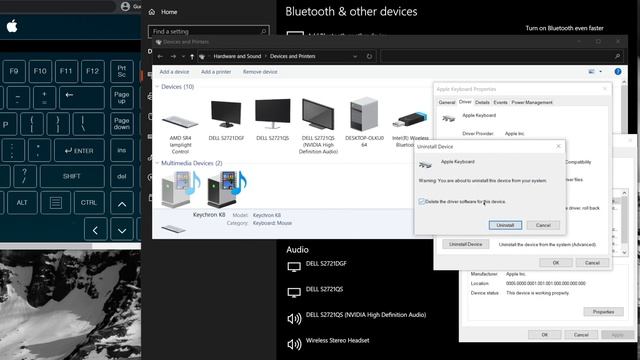Open the Home icon in Settings
This screenshot has height=360, width=640.
click(x=152, y=12)
